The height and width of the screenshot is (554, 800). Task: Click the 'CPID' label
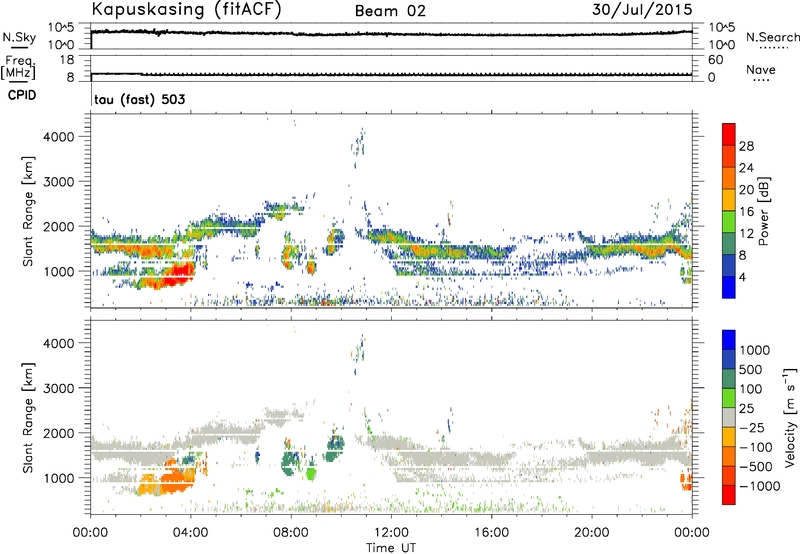[x=22, y=95]
